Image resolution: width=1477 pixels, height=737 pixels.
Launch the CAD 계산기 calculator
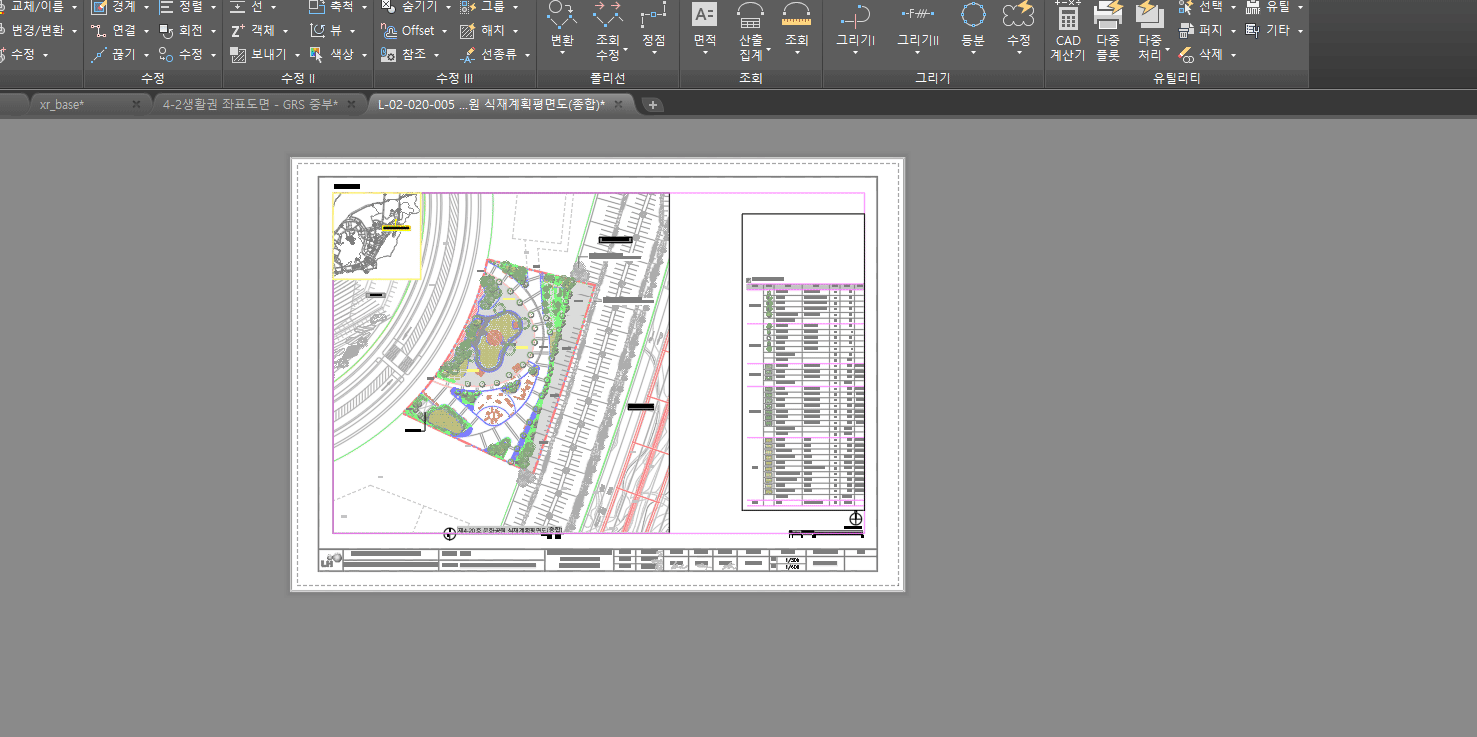(x=1068, y=32)
